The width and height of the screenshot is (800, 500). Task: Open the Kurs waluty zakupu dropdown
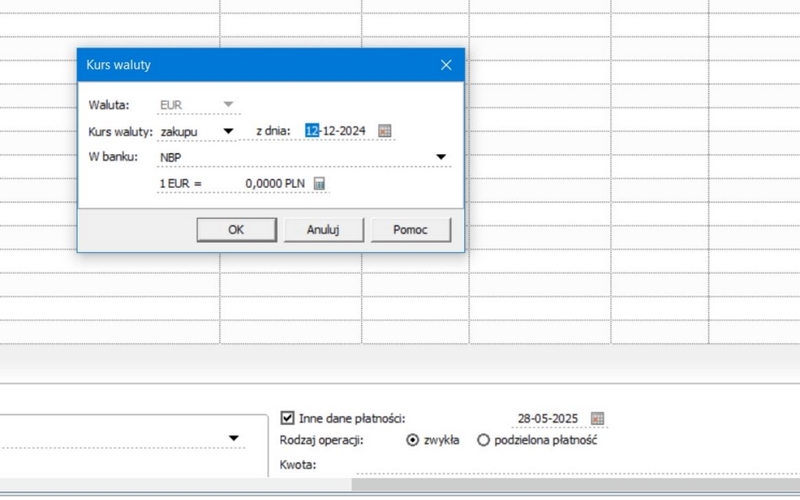click(x=228, y=131)
